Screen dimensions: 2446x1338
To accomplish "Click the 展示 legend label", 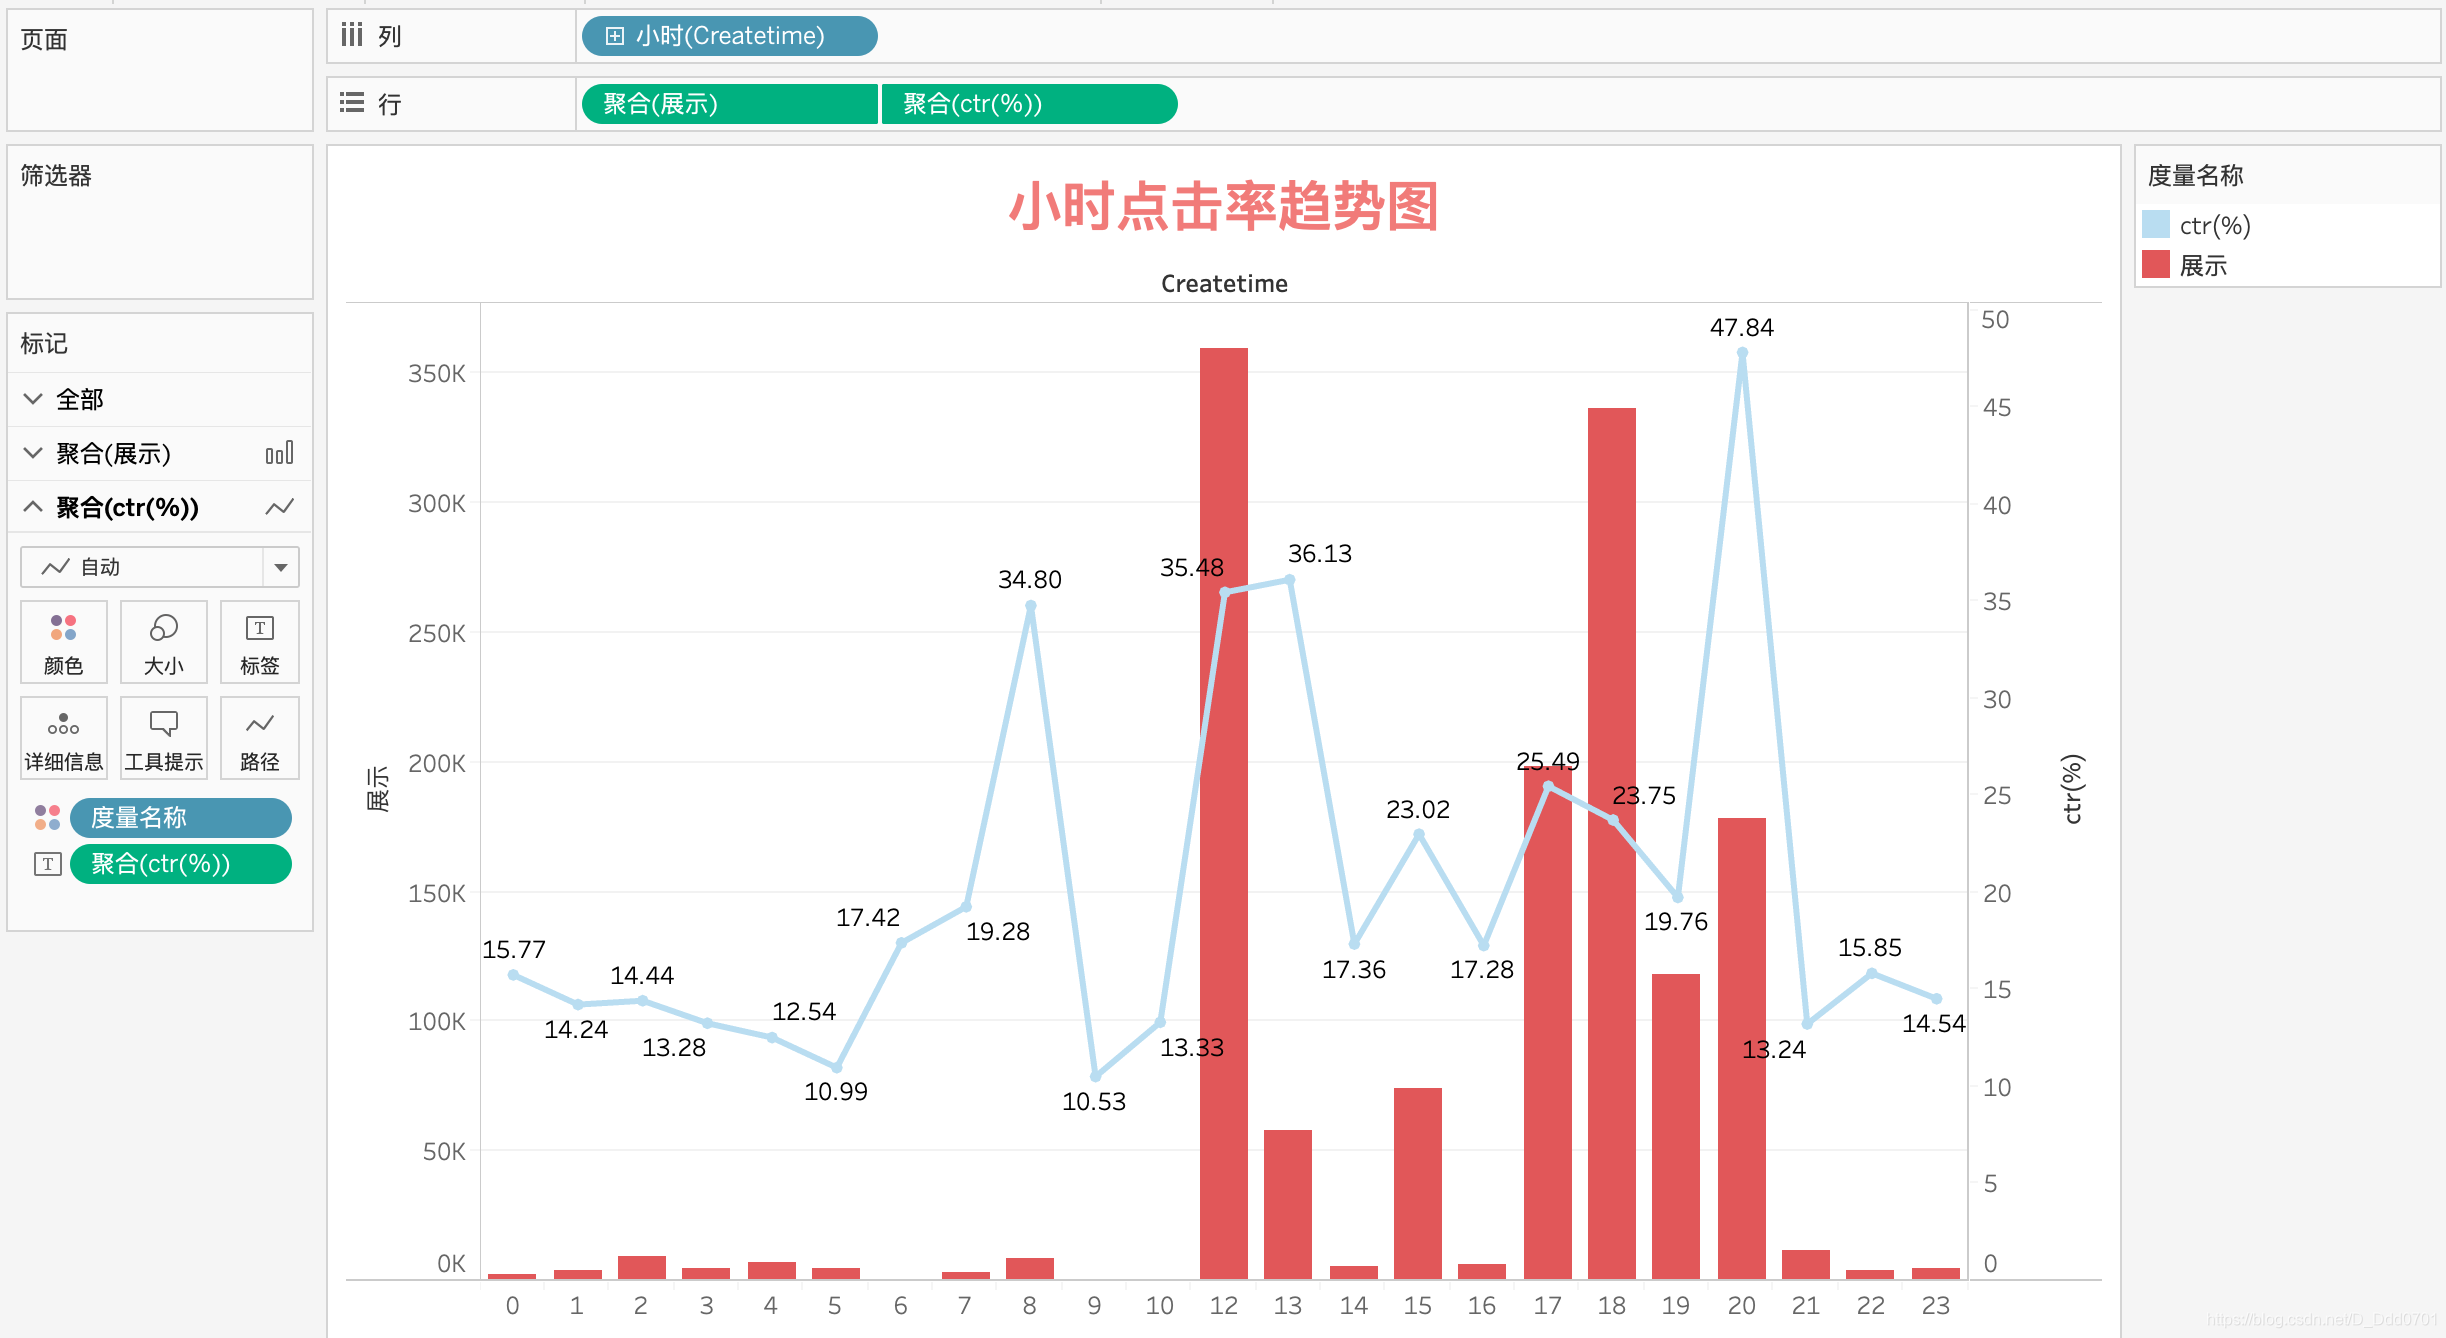I will pyautogui.click(x=2203, y=266).
